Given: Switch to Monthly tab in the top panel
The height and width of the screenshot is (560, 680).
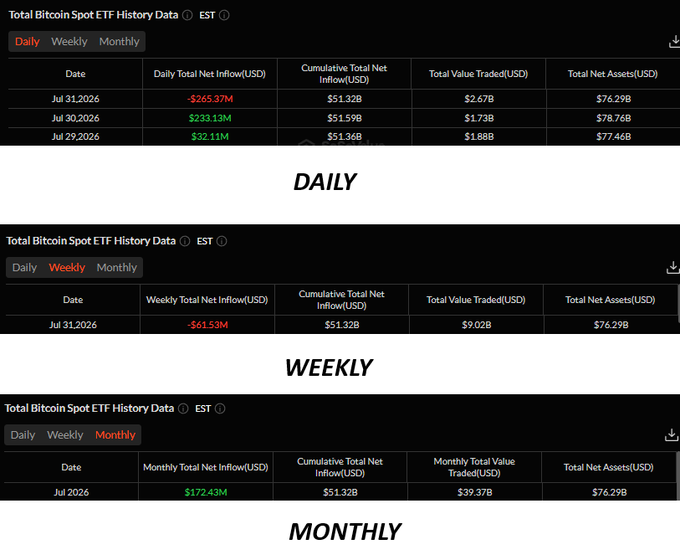Looking at the screenshot, I should tap(119, 42).
